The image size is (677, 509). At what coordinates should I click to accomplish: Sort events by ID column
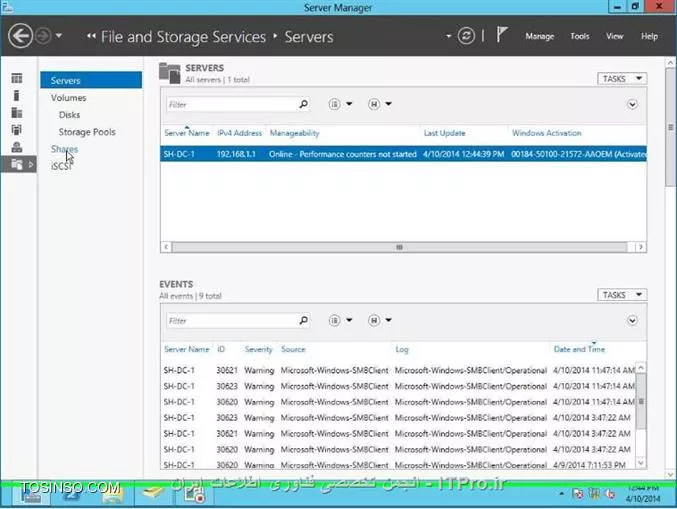[221, 349]
